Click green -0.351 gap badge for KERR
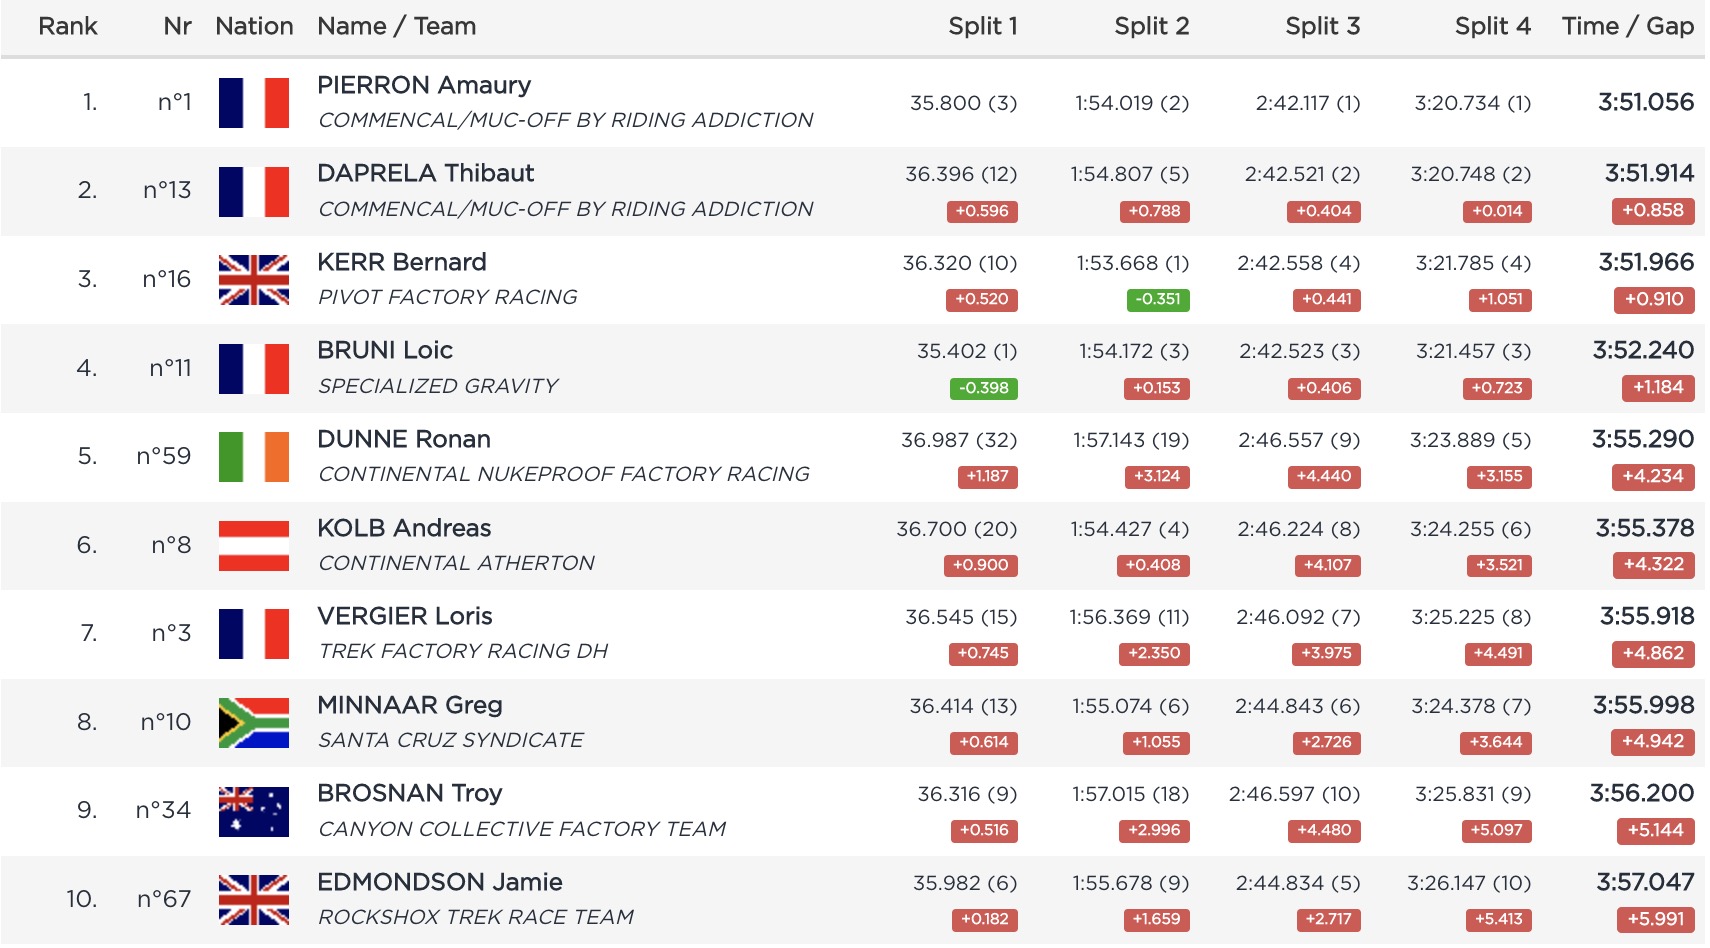The image size is (1710, 948). [x=1157, y=299]
